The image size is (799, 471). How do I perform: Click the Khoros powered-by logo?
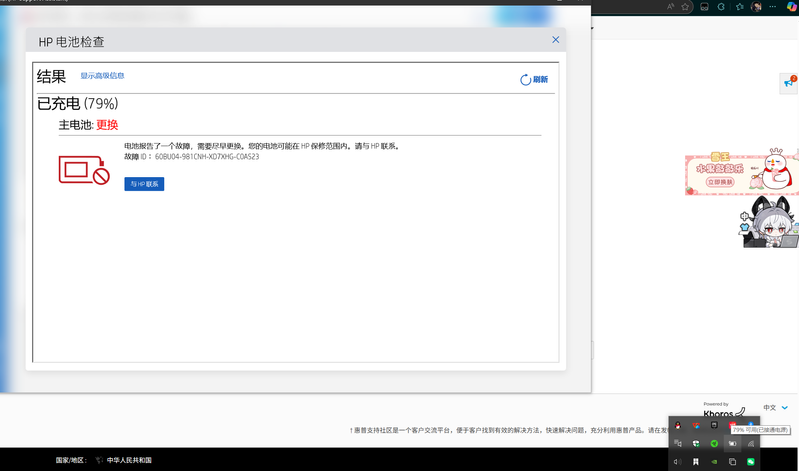point(722,412)
